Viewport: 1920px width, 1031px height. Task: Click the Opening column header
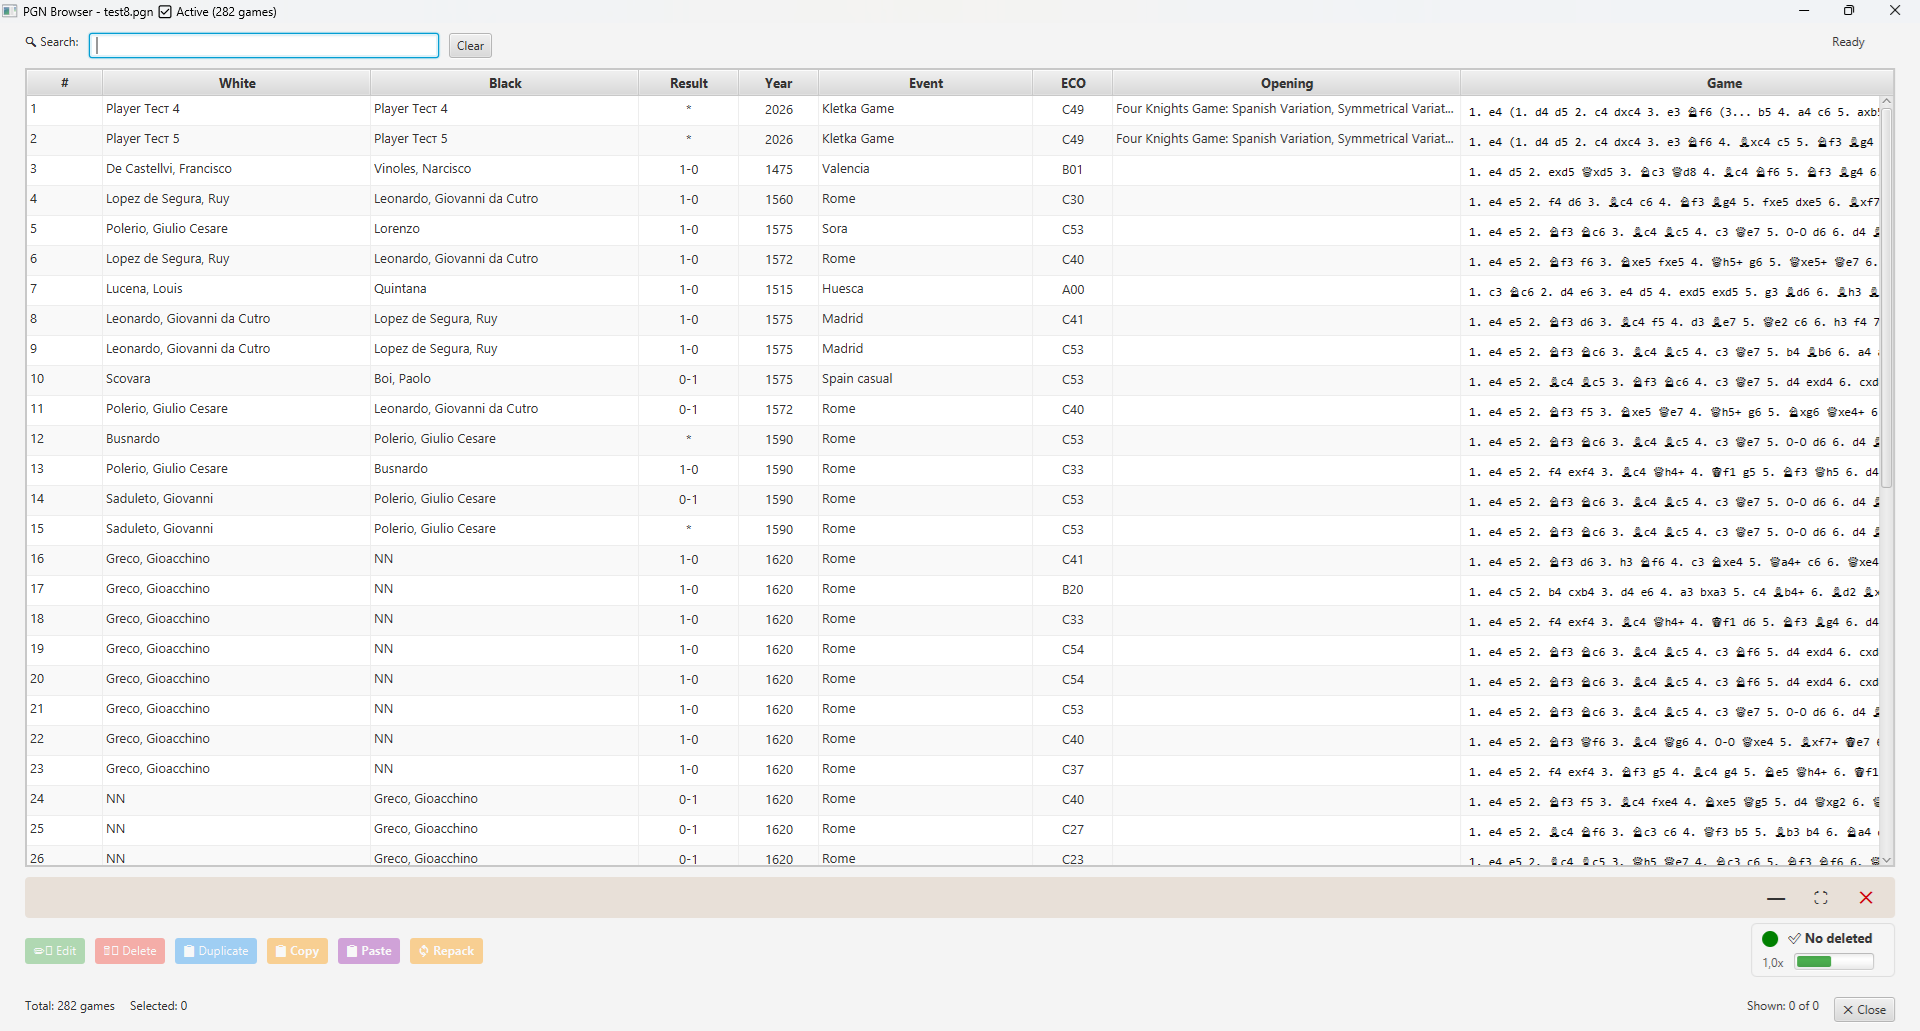(1287, 83)
